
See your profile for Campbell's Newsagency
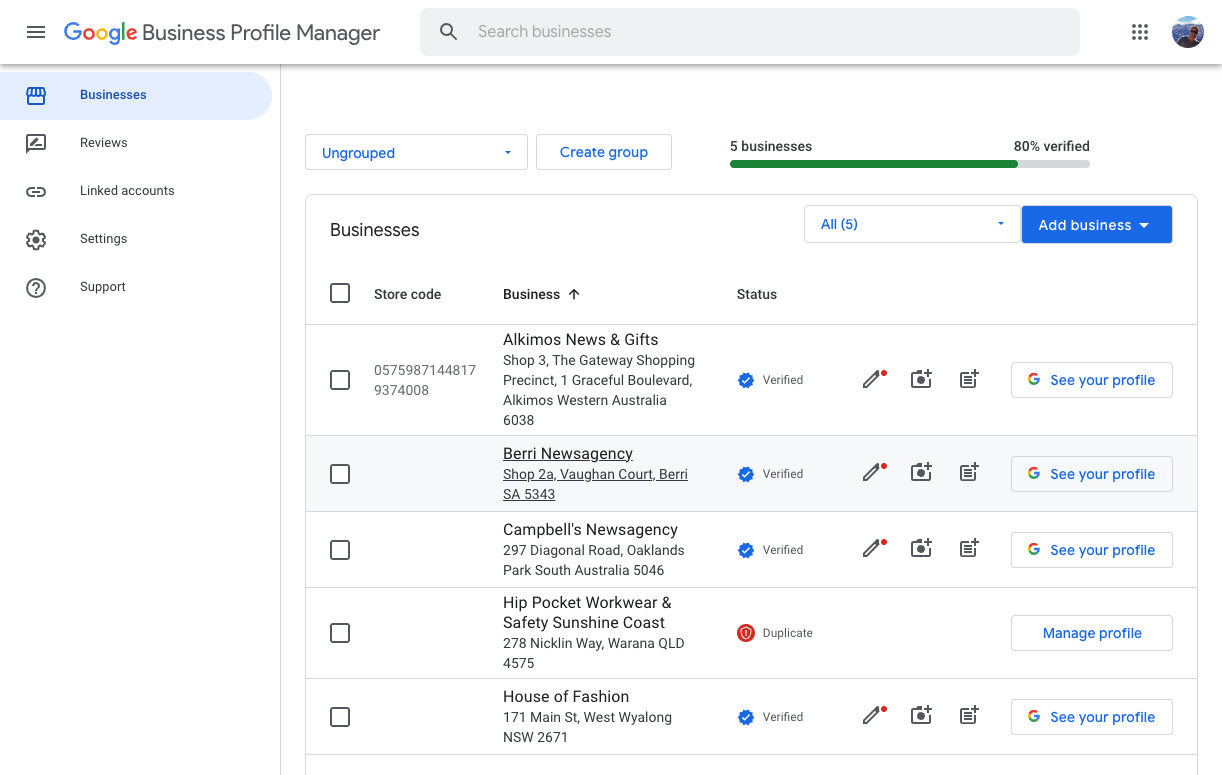[x=1092, y=550]
